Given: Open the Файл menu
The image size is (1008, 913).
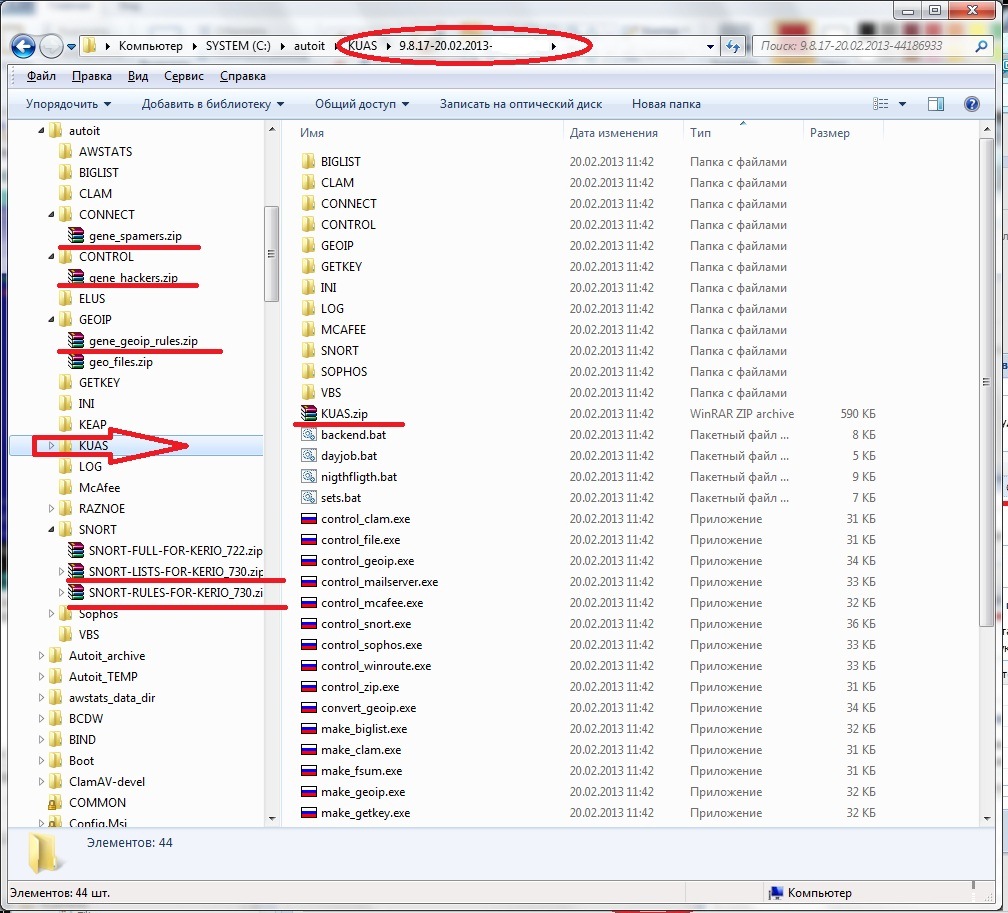Looking at the screenshot, I should tap(41, 76).
